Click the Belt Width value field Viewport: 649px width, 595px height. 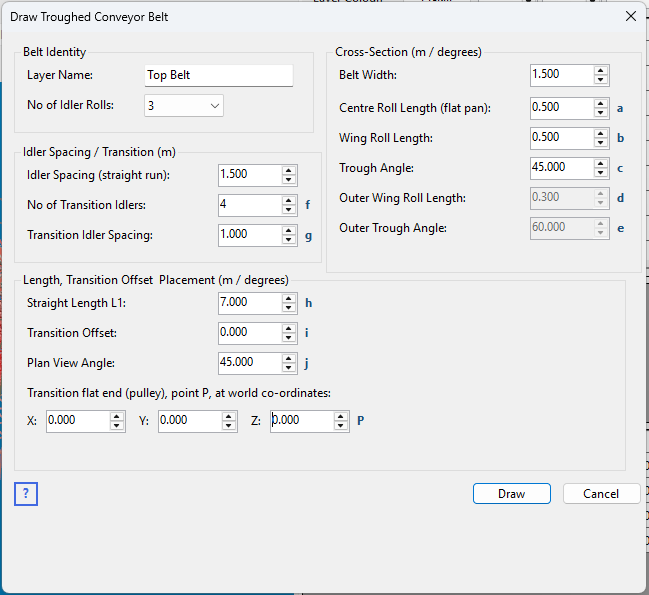[562, 75]
